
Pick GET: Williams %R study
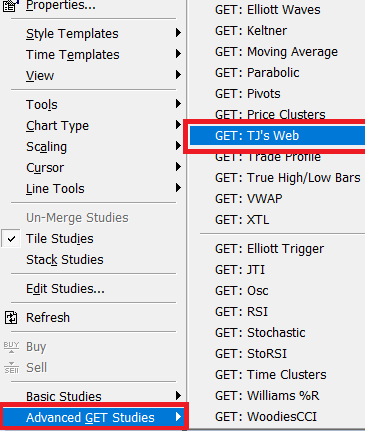[x=267, y=396]
